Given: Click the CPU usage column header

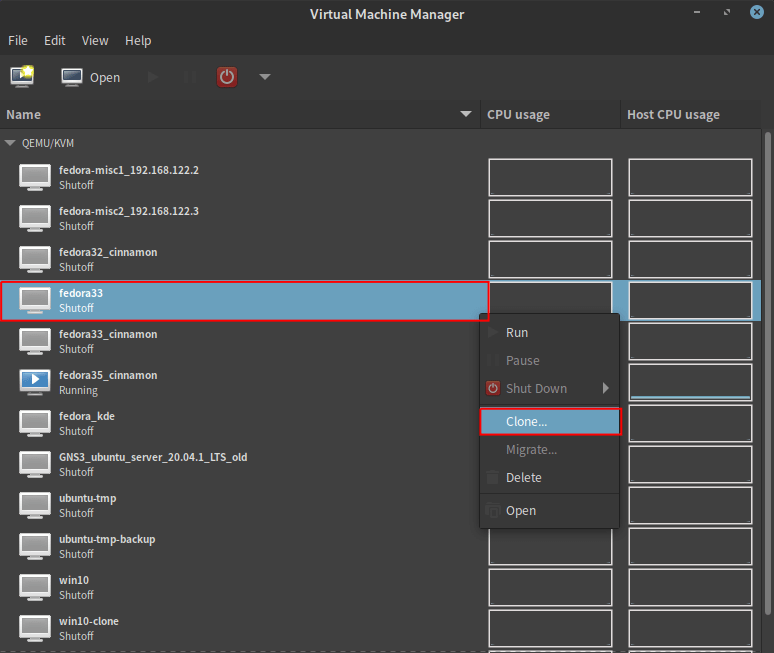Looking at the screenshot, I should (x=550, y=115).
